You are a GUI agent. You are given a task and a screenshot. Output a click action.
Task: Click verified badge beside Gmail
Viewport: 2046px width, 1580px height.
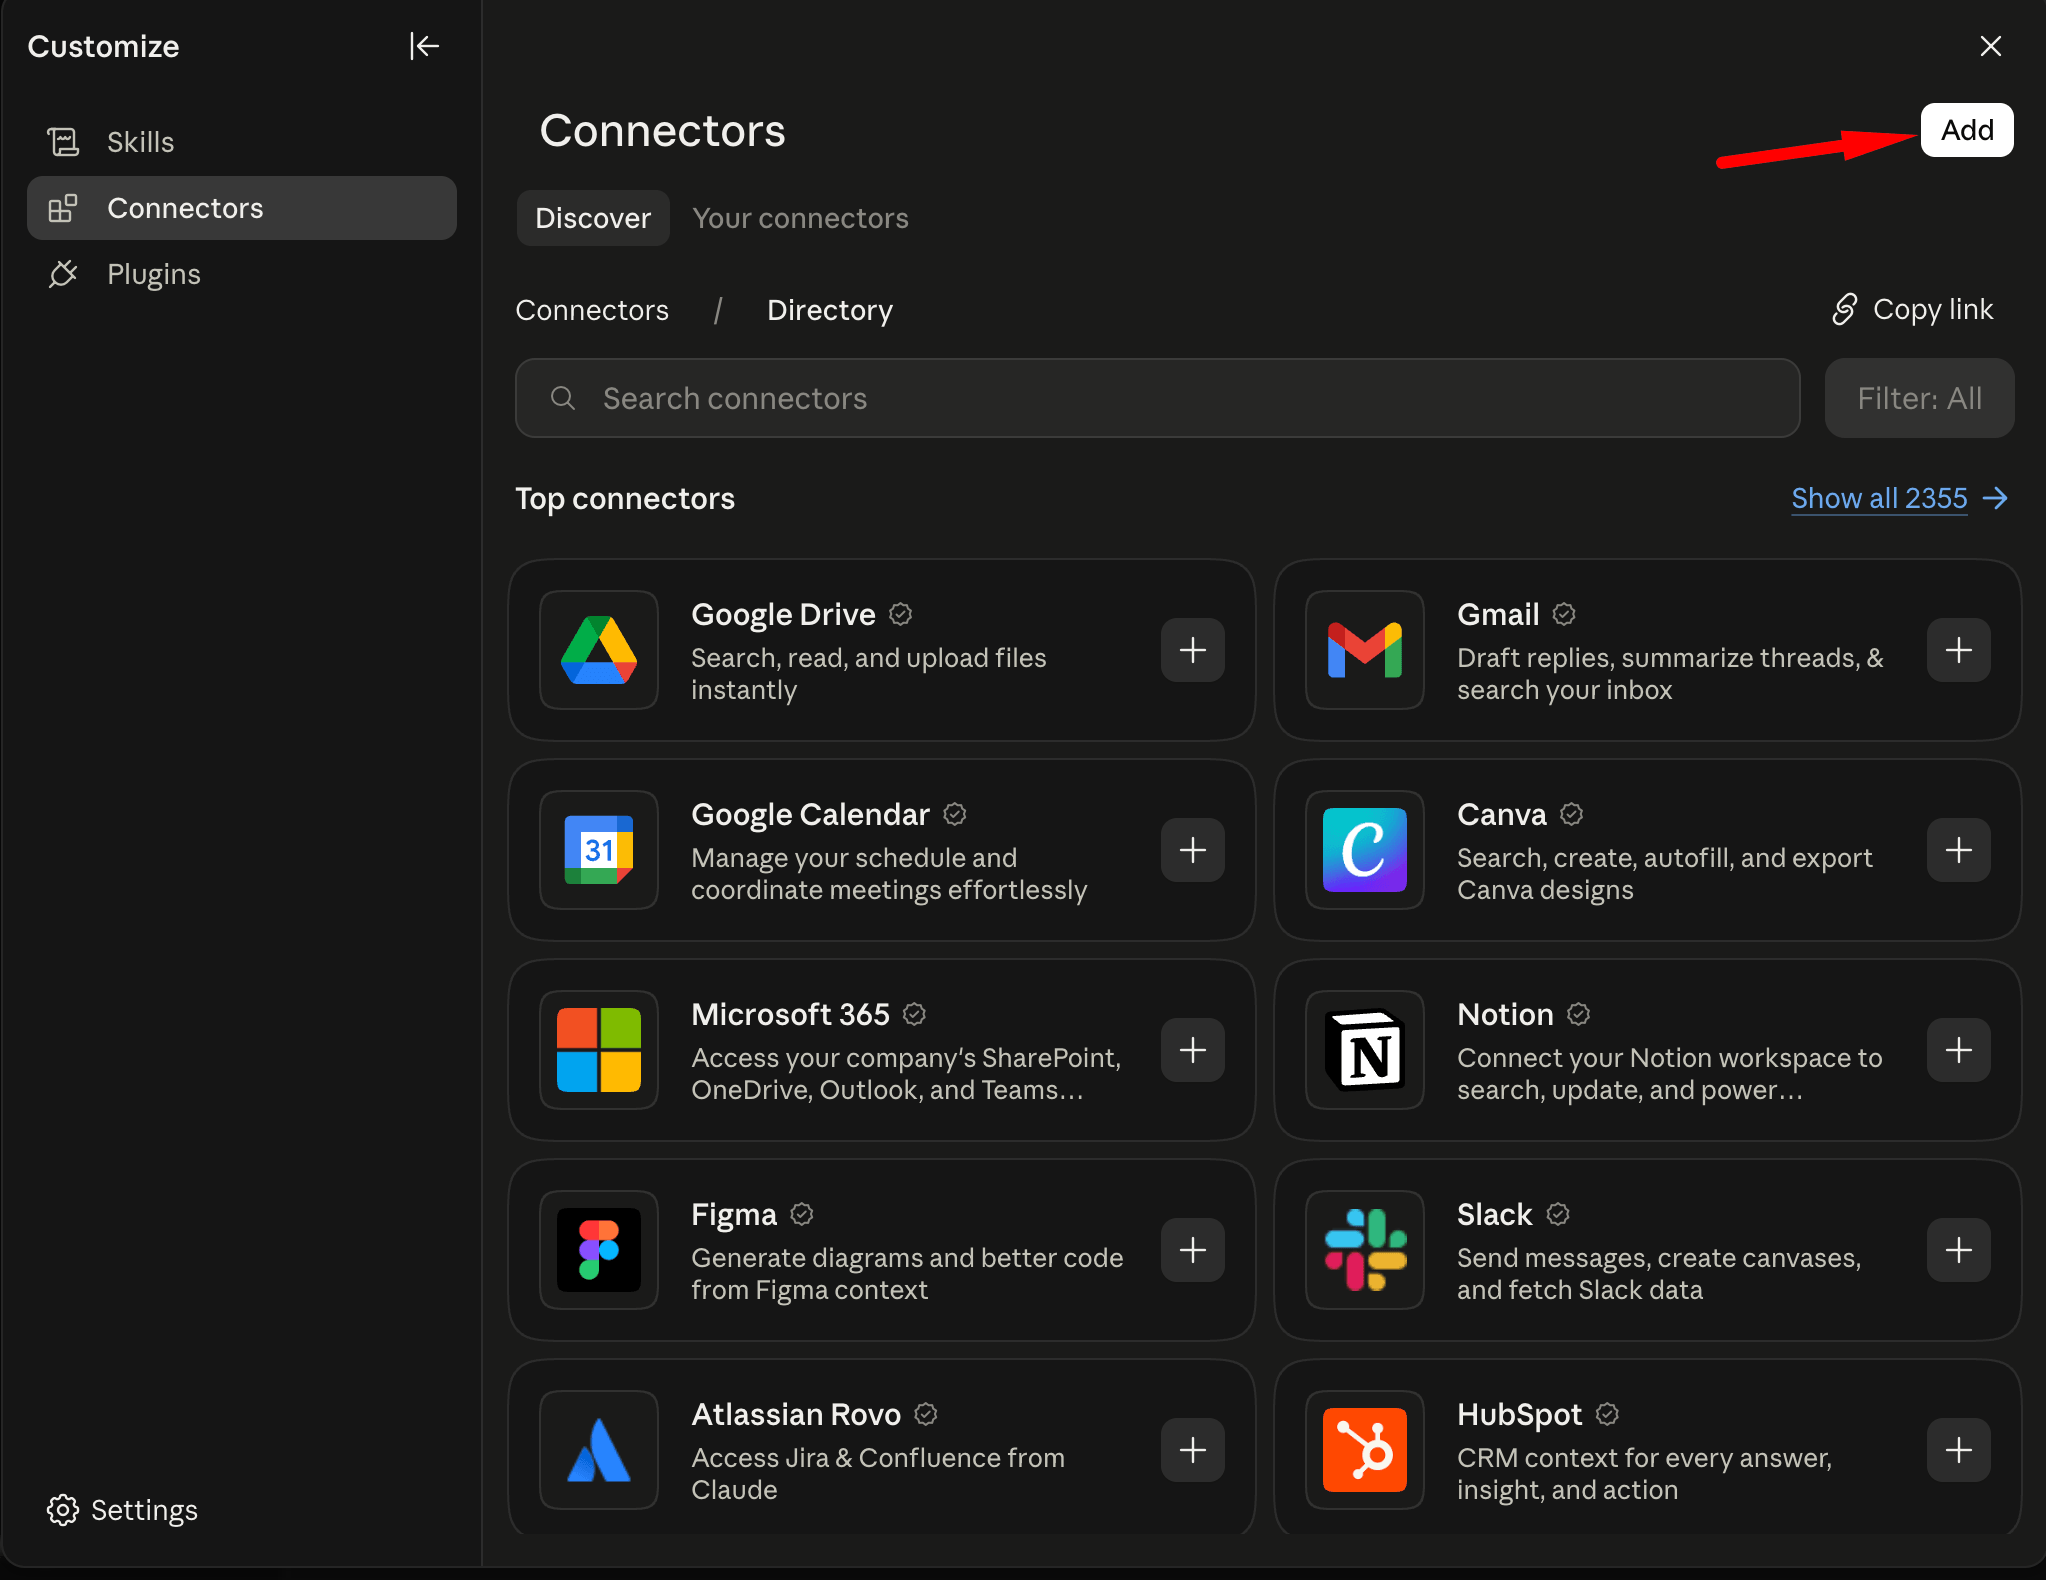click(1564, 614)
